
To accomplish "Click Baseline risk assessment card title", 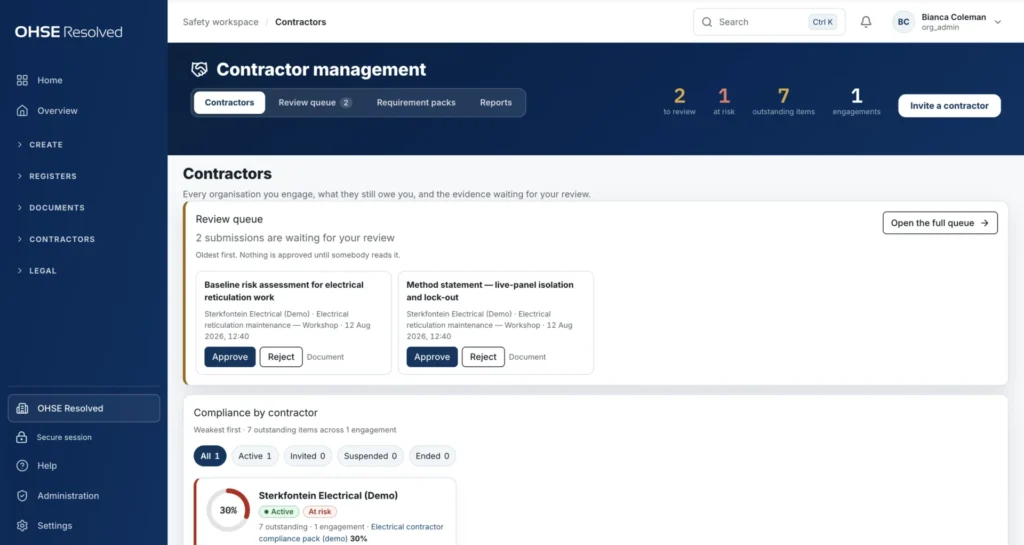I will (x=284, y=290).
